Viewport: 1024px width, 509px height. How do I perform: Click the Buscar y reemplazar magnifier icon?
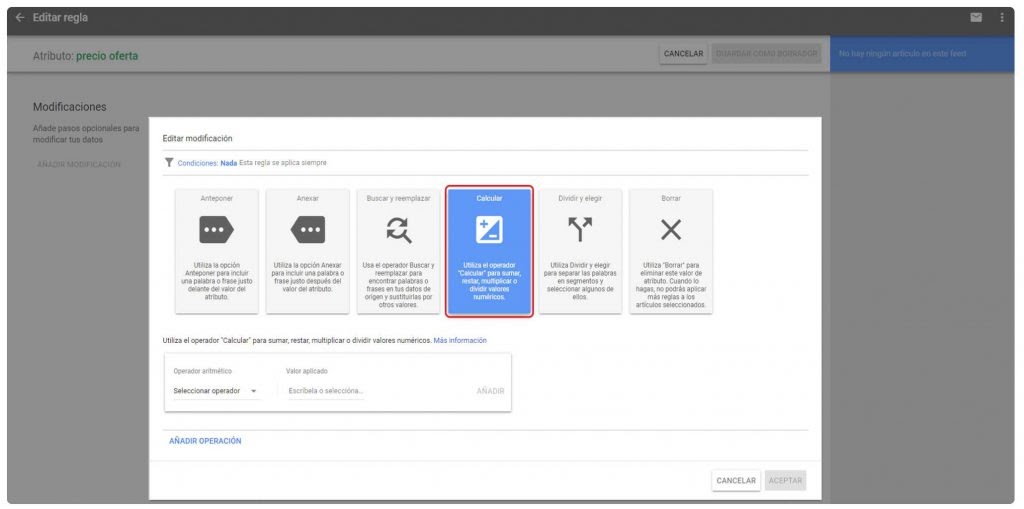coord(398,230)
